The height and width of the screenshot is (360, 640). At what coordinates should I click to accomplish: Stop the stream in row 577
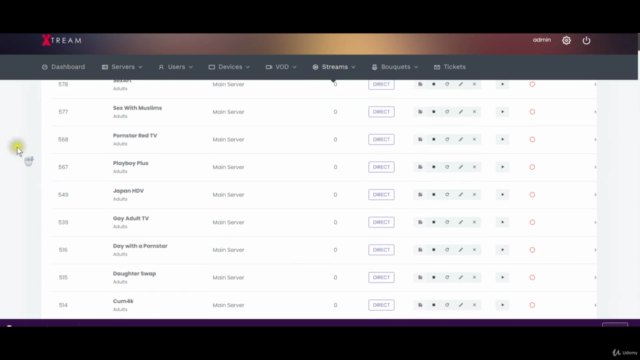tap(433, 112)
